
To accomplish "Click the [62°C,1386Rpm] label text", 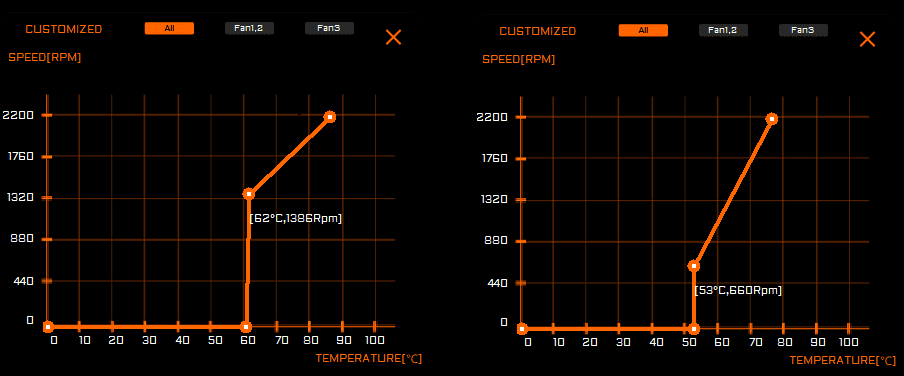I will (x=296, y=219).
